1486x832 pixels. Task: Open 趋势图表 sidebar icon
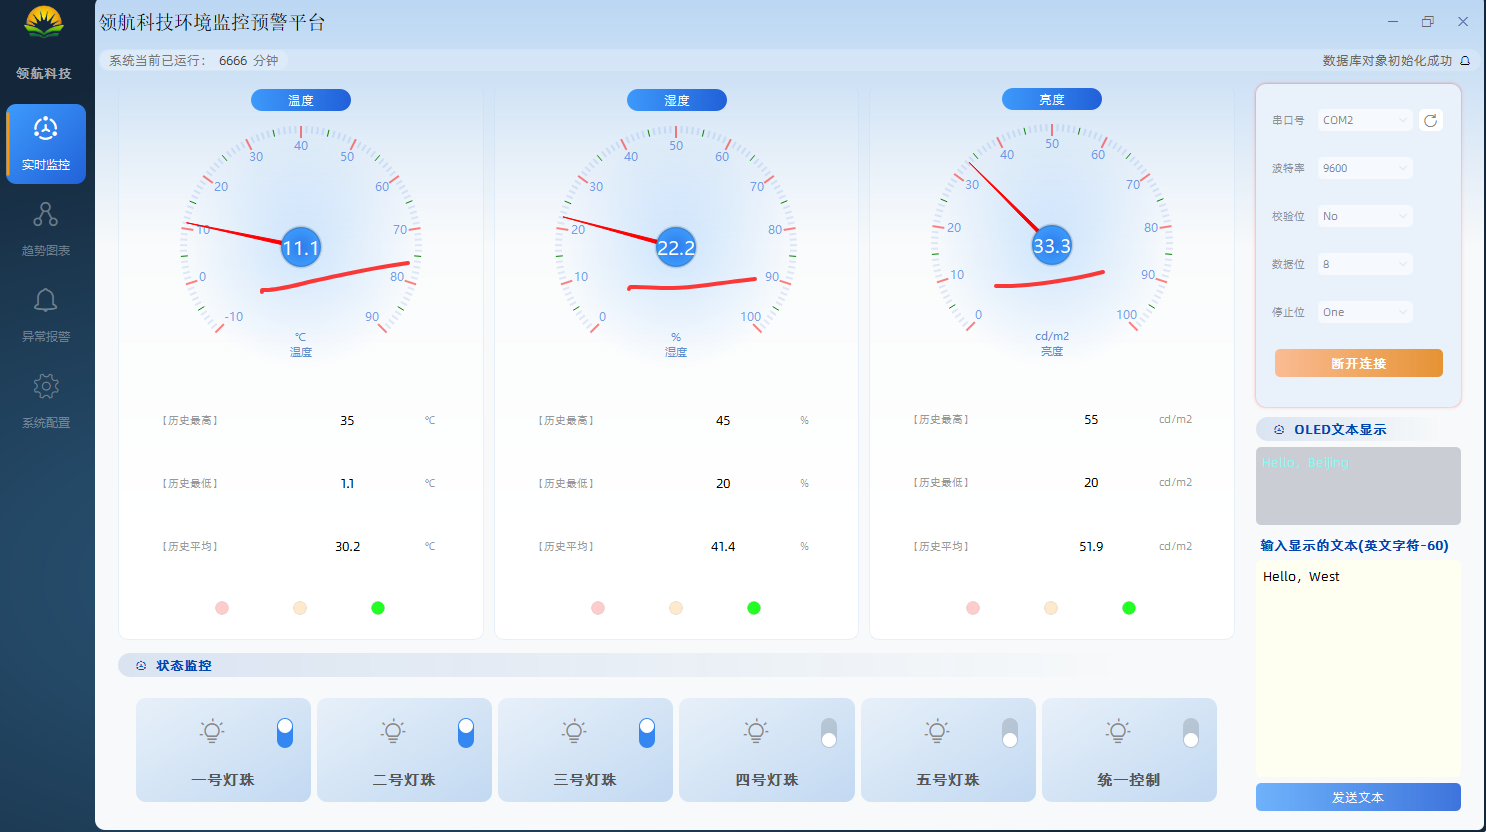click(x=46, y=214)
